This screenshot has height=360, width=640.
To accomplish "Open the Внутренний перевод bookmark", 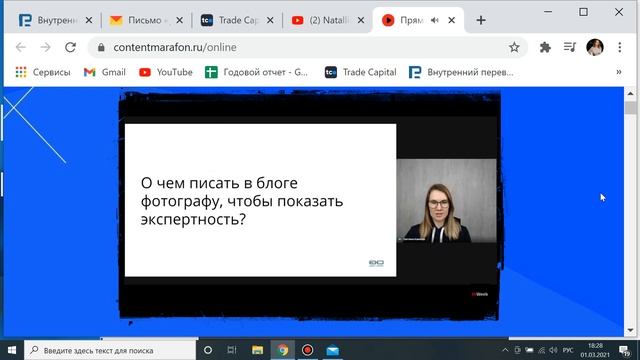I will [461, 72].
